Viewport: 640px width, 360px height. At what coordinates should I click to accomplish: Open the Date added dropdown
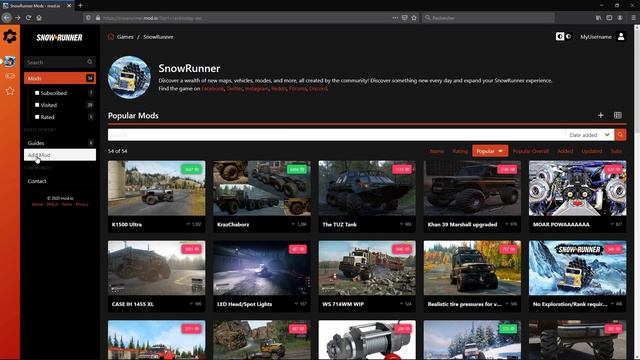pos(589,135)
